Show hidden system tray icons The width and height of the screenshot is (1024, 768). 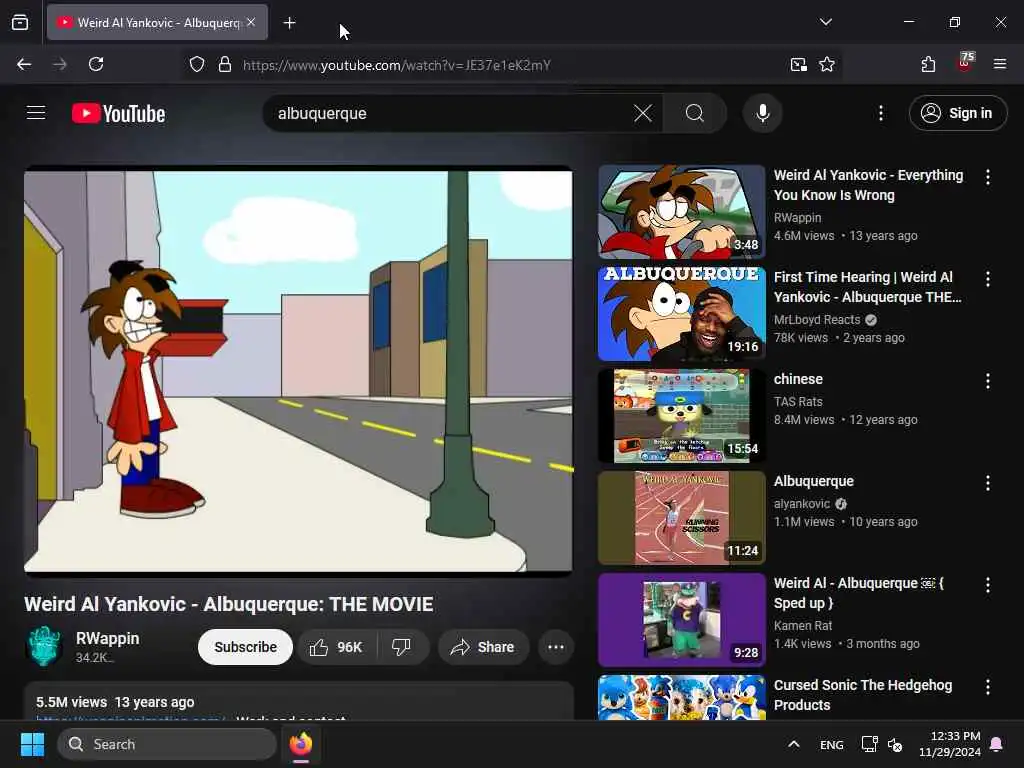793,744
